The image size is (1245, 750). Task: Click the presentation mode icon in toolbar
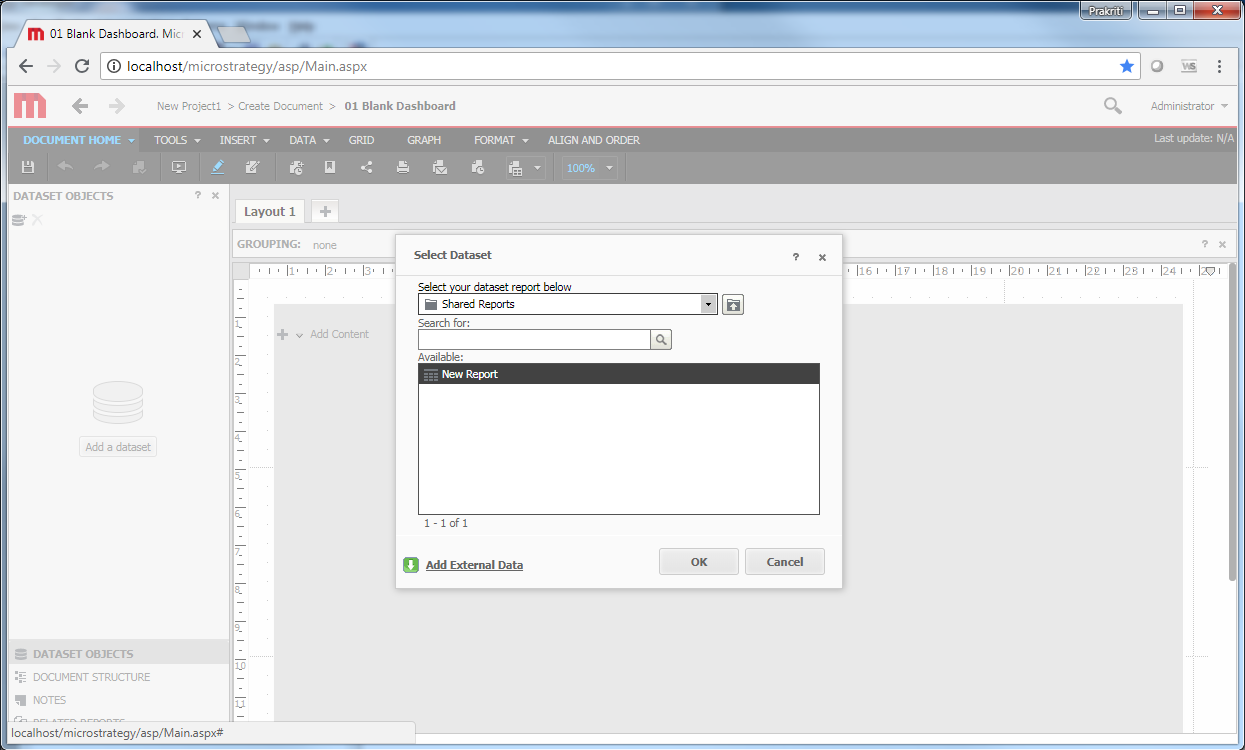click(179, 168)
